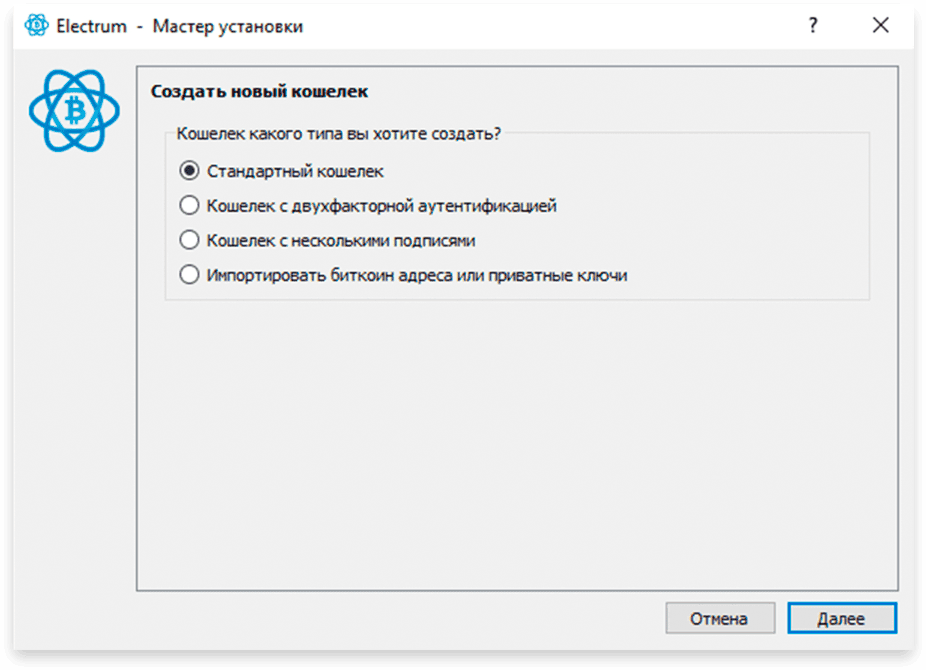Click the small Electrum icon in title bar
The image size is (926, 670).
tap(37, 26)
